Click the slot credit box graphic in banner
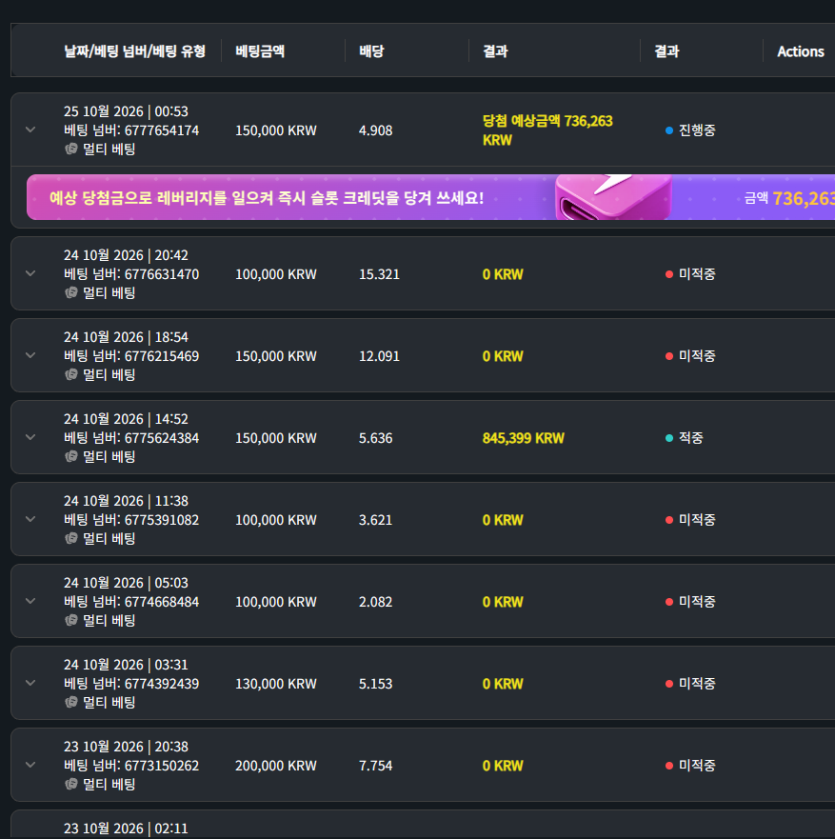Screen dimensions: 835x839 pos(613,197)
